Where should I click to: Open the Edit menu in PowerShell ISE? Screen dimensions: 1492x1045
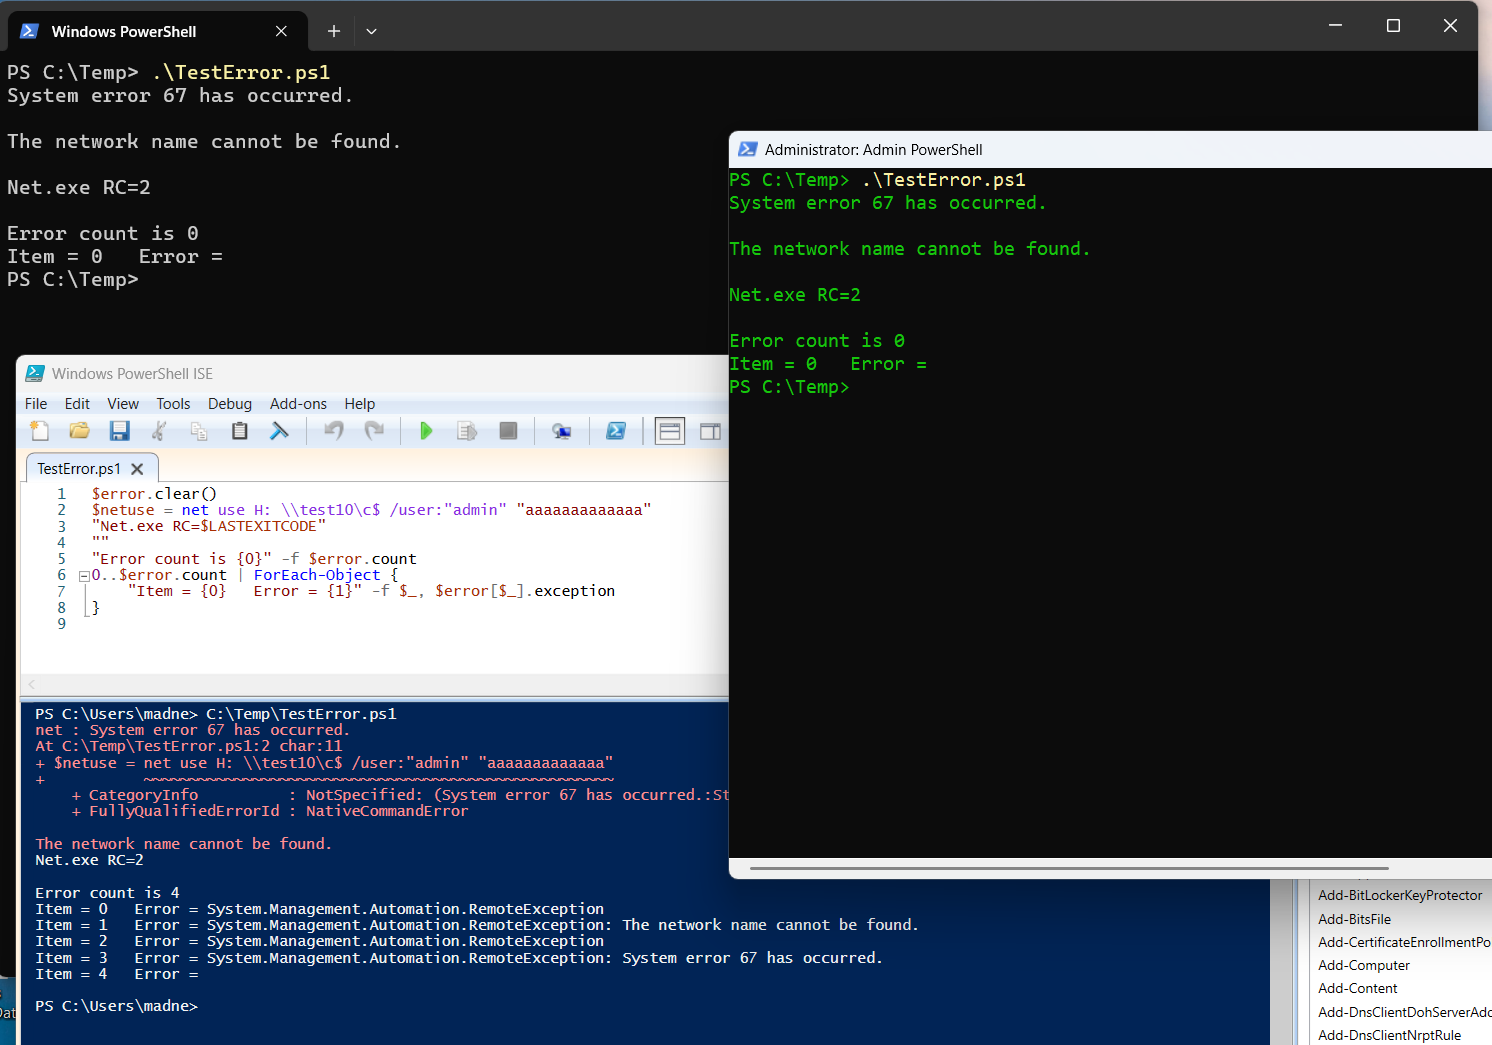77,404
